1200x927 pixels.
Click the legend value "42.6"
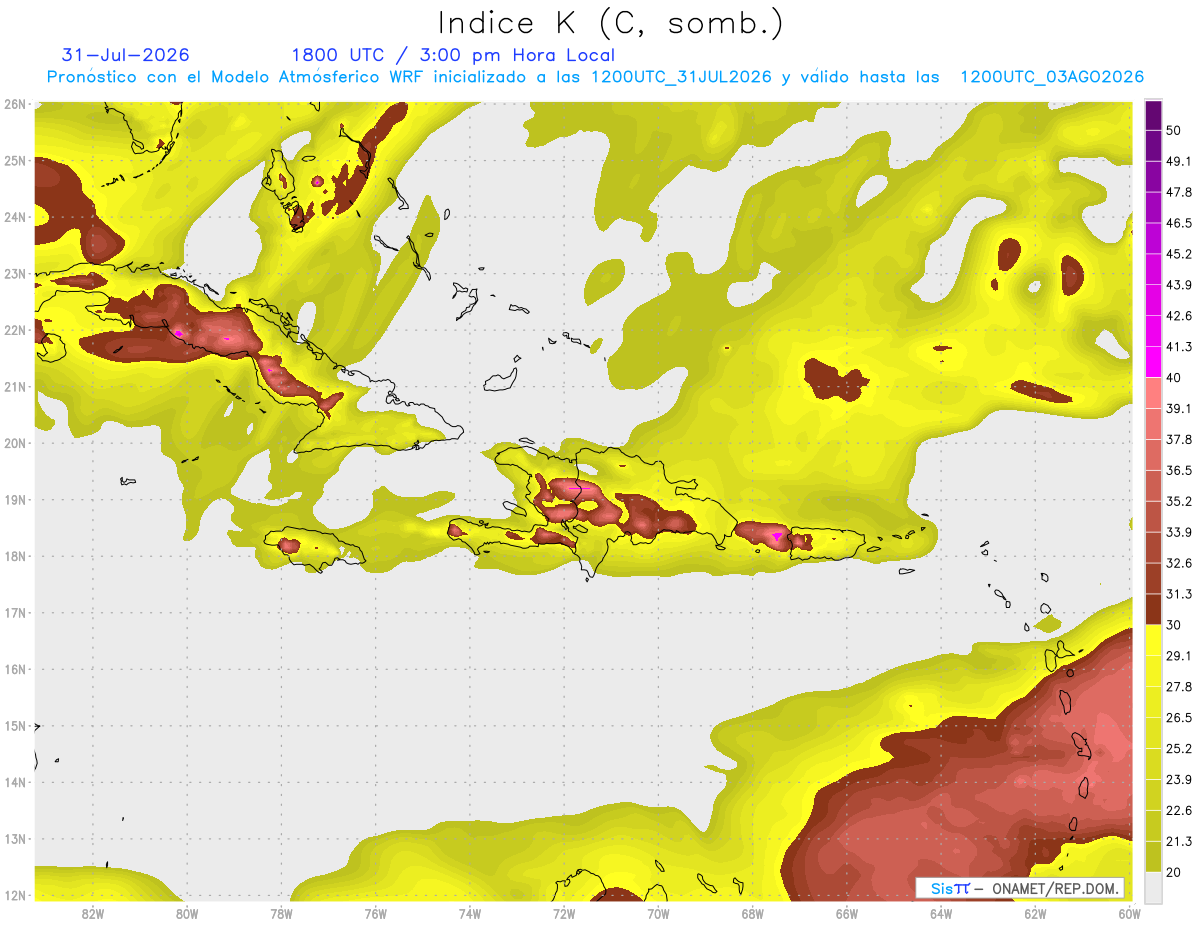pyautogui.click(x=1179, y=316)
